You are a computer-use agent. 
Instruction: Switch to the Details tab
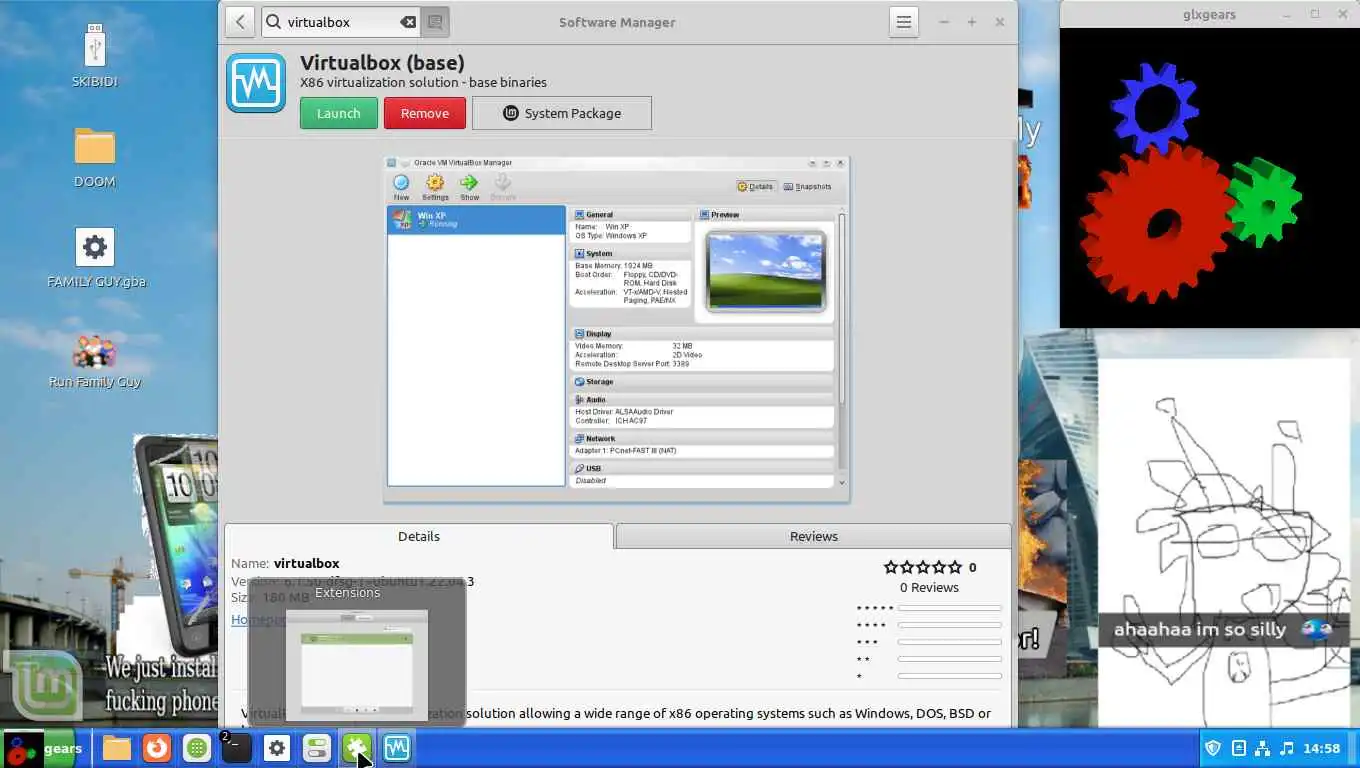point(419,536)
